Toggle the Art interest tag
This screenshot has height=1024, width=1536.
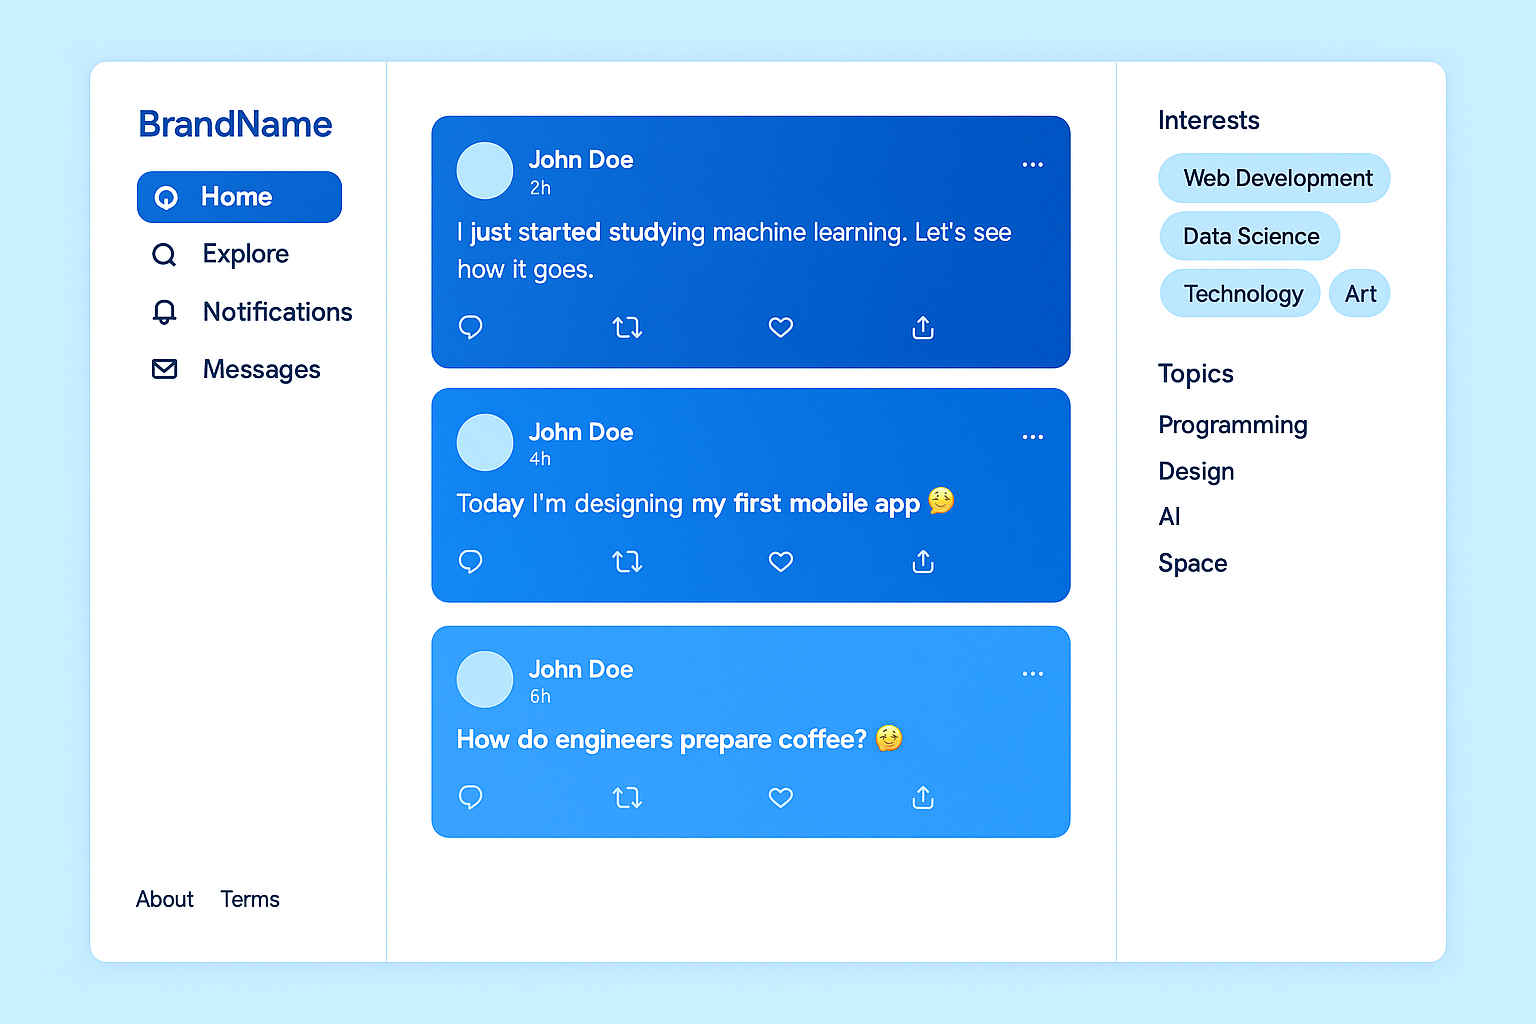(x=1359, y=293)
